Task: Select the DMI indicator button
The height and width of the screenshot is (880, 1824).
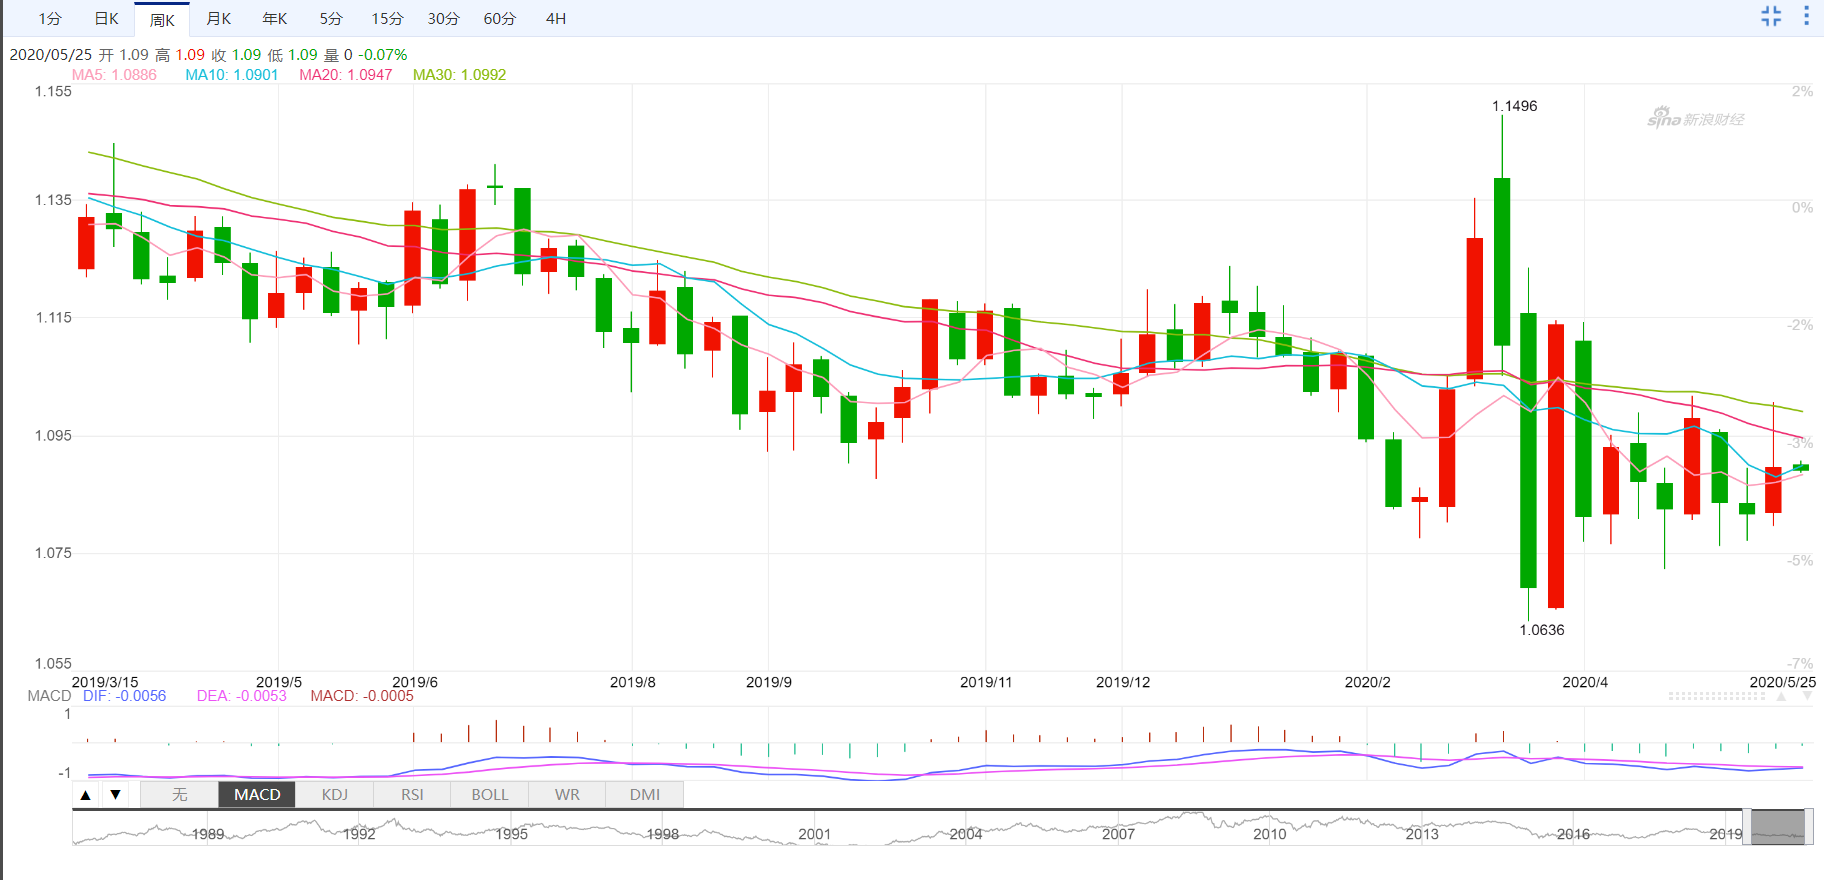Action: (x=645, y=795)
